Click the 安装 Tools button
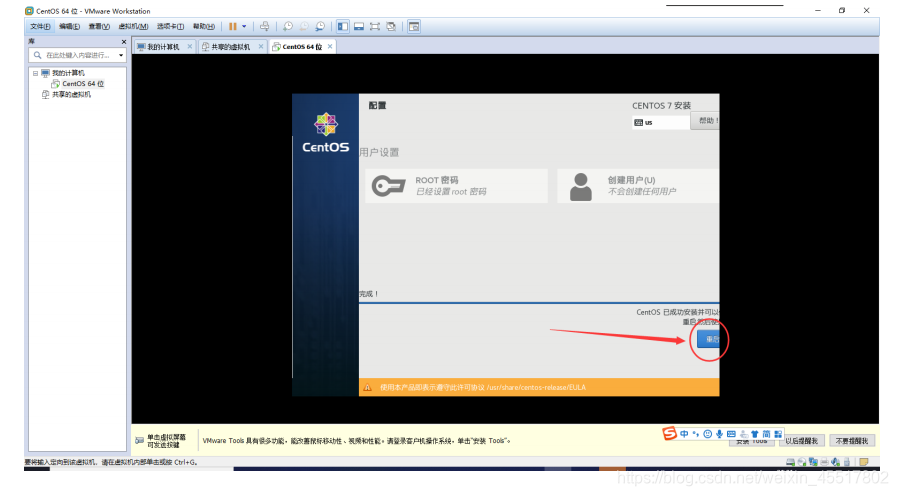Viewport: 898px width, 496px height. [751, 442]
